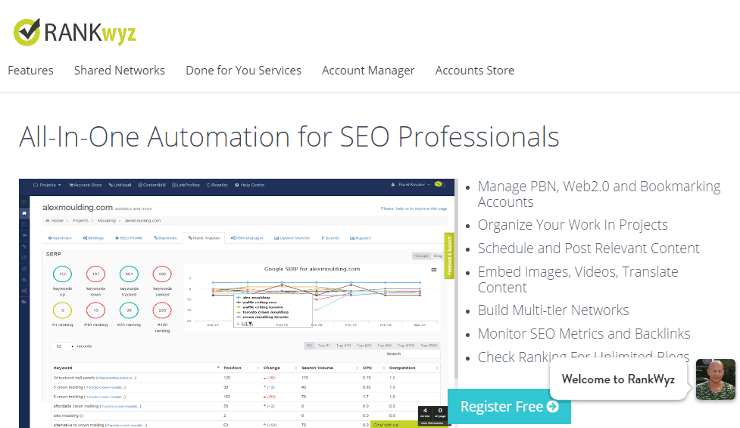Open the Features menu
The height and width of the screenshot is (428, 740).
pyautogui.click(x=31, y=71)
